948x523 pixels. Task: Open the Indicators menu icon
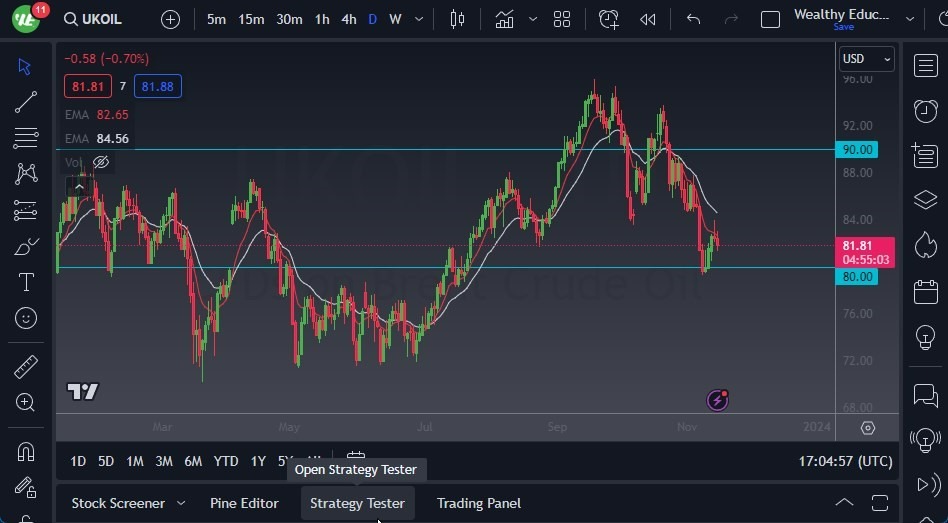point(505,19)
